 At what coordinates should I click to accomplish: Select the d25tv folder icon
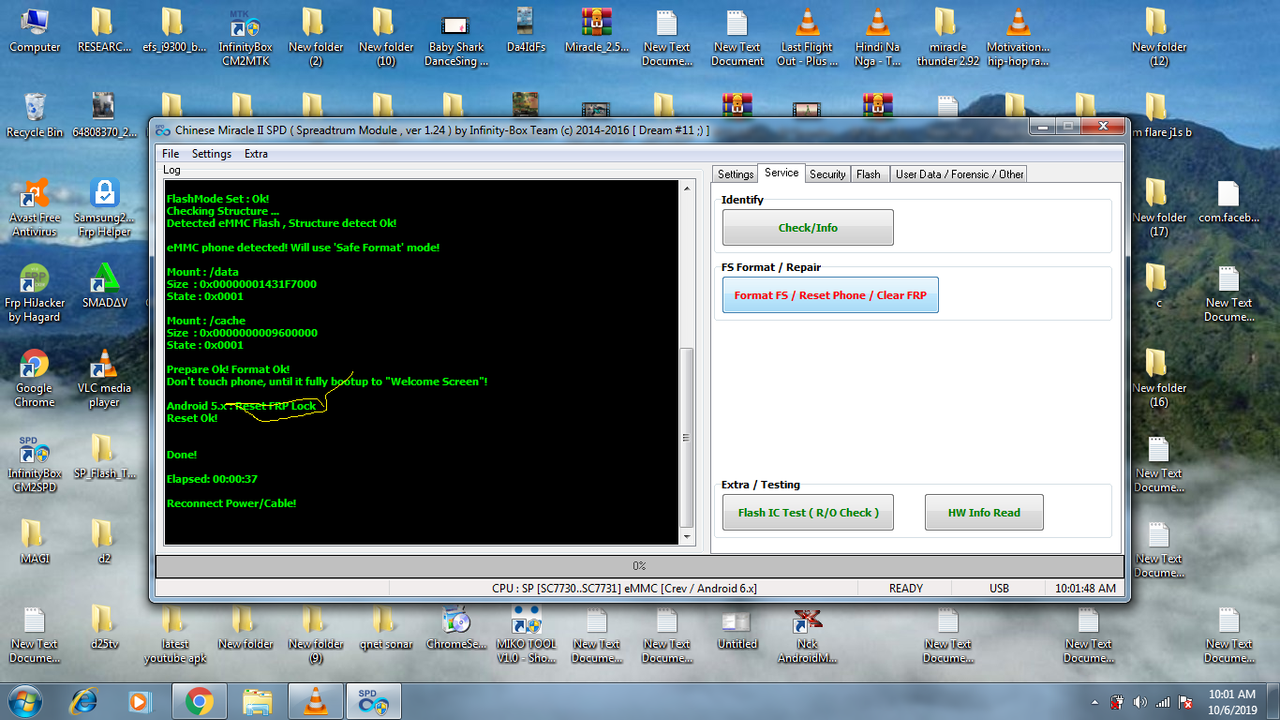pyautogui.click(x=104, y=627)
